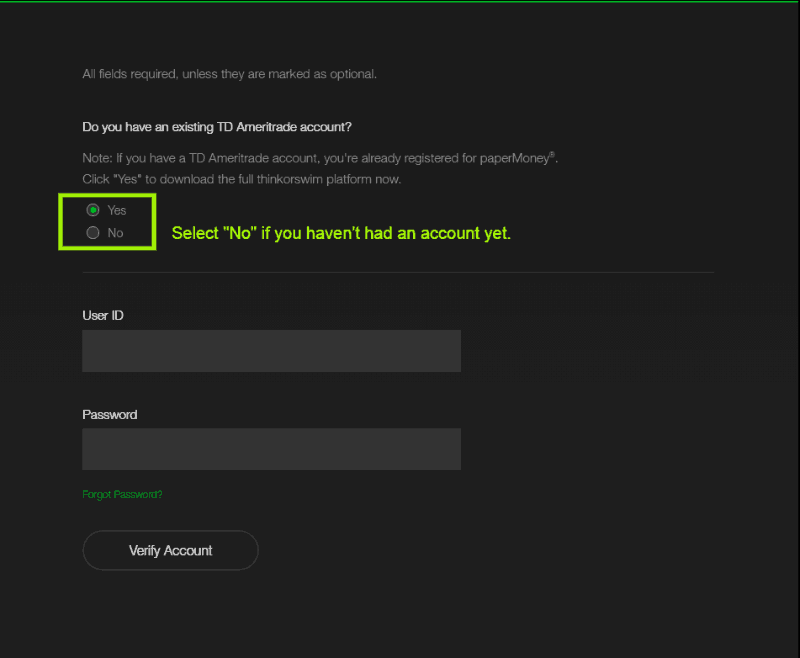
Task: Click the "Yes" option label text
Action: pyautogui.click(x=117, y=210)
